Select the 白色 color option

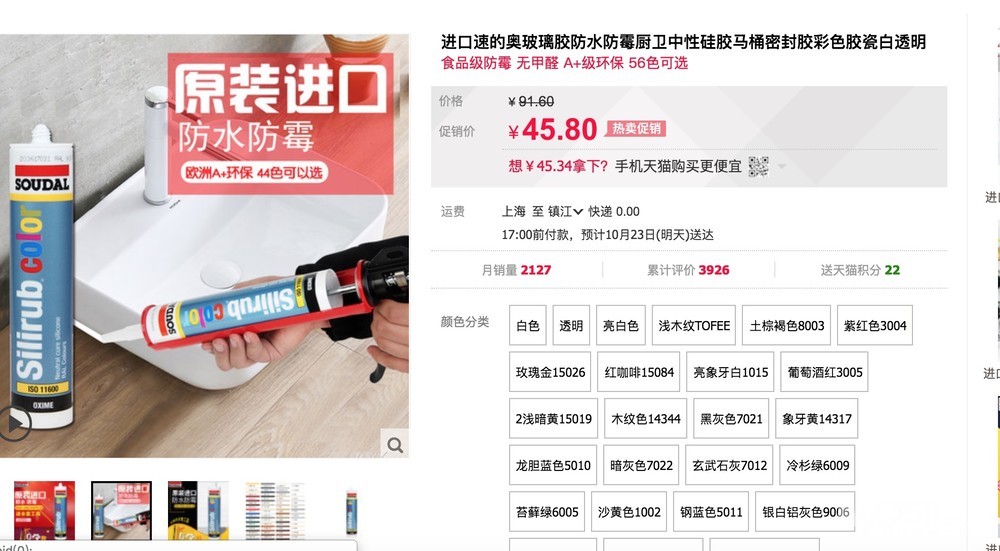527,325
